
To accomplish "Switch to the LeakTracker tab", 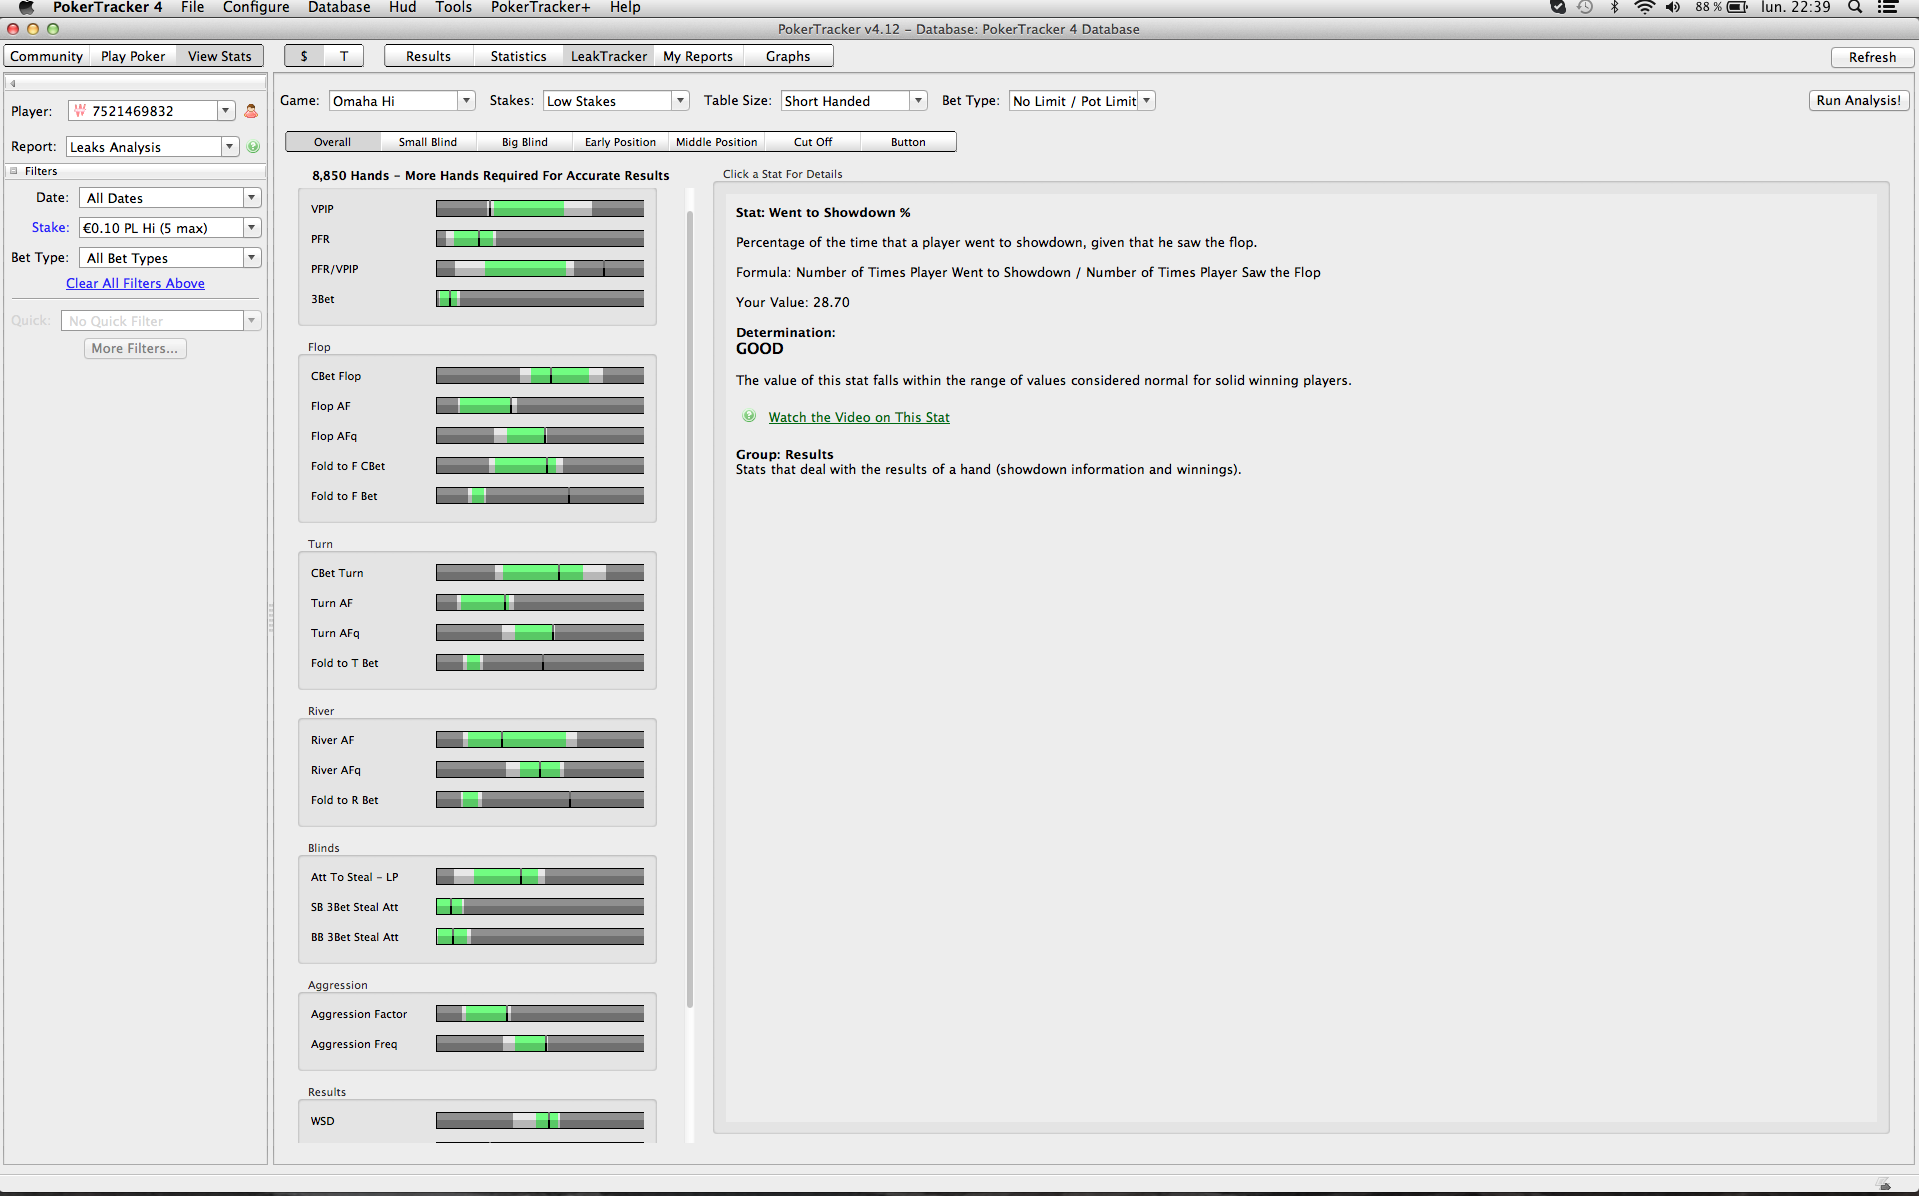I will click(608, 56).
